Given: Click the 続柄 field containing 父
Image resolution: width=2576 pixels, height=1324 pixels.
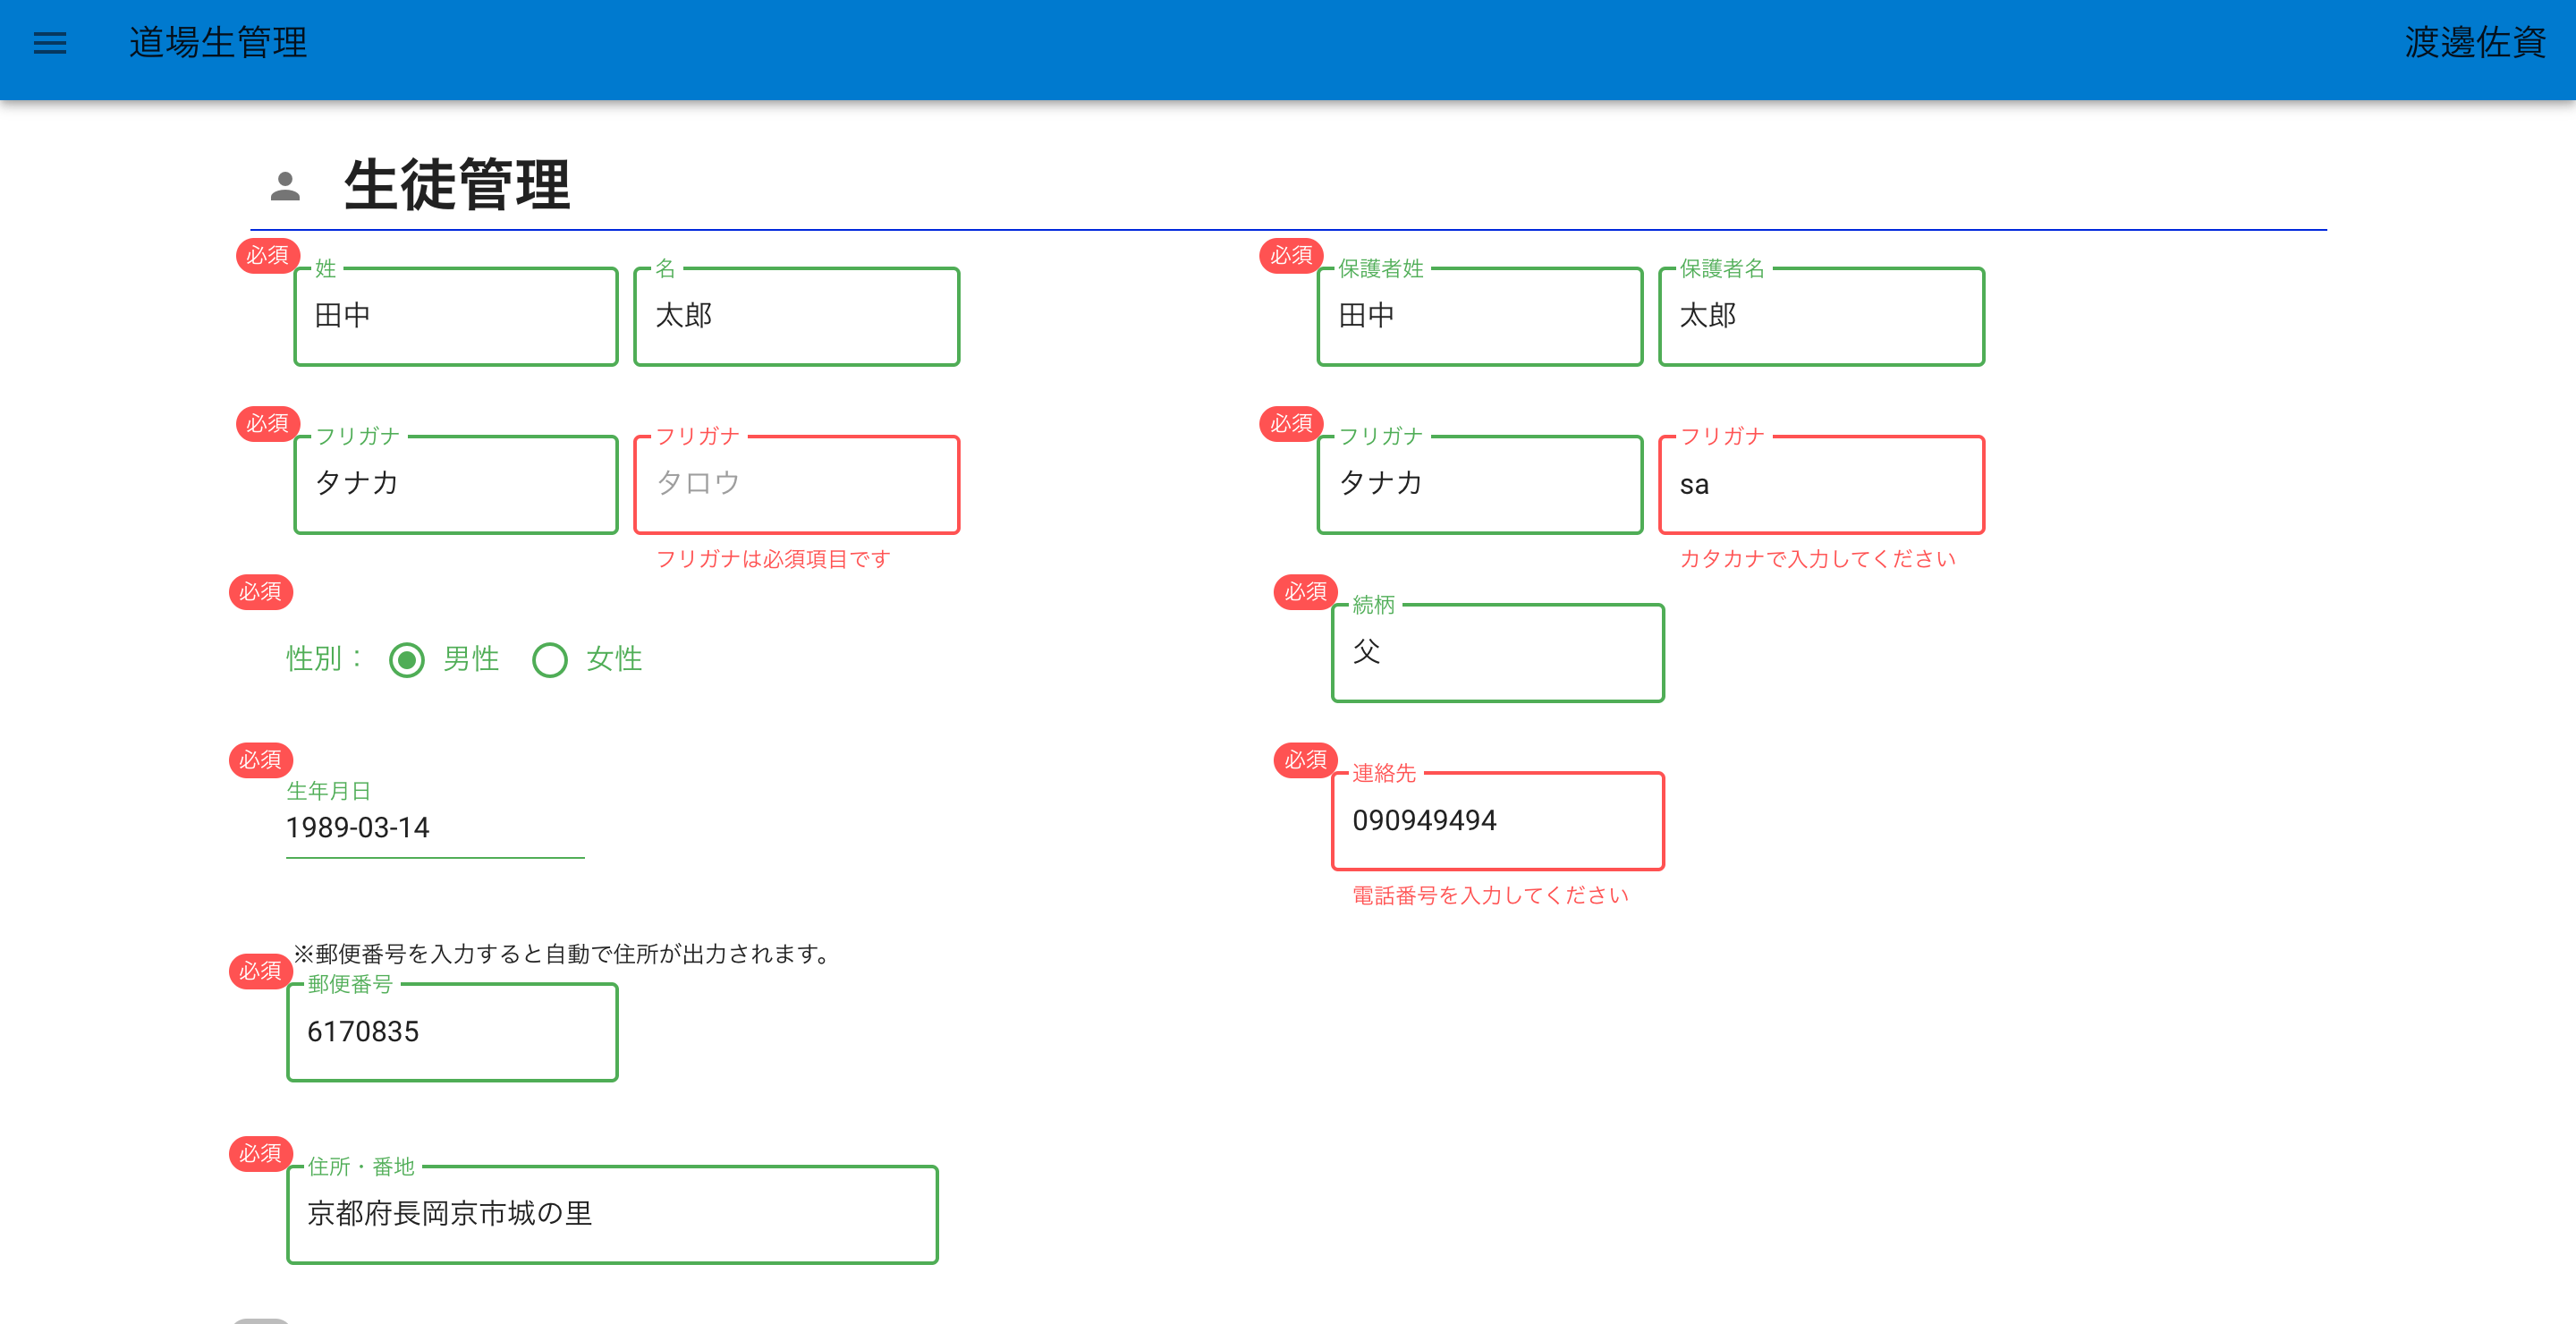Looking at the screenshot, I should [x=1497, y=653].
